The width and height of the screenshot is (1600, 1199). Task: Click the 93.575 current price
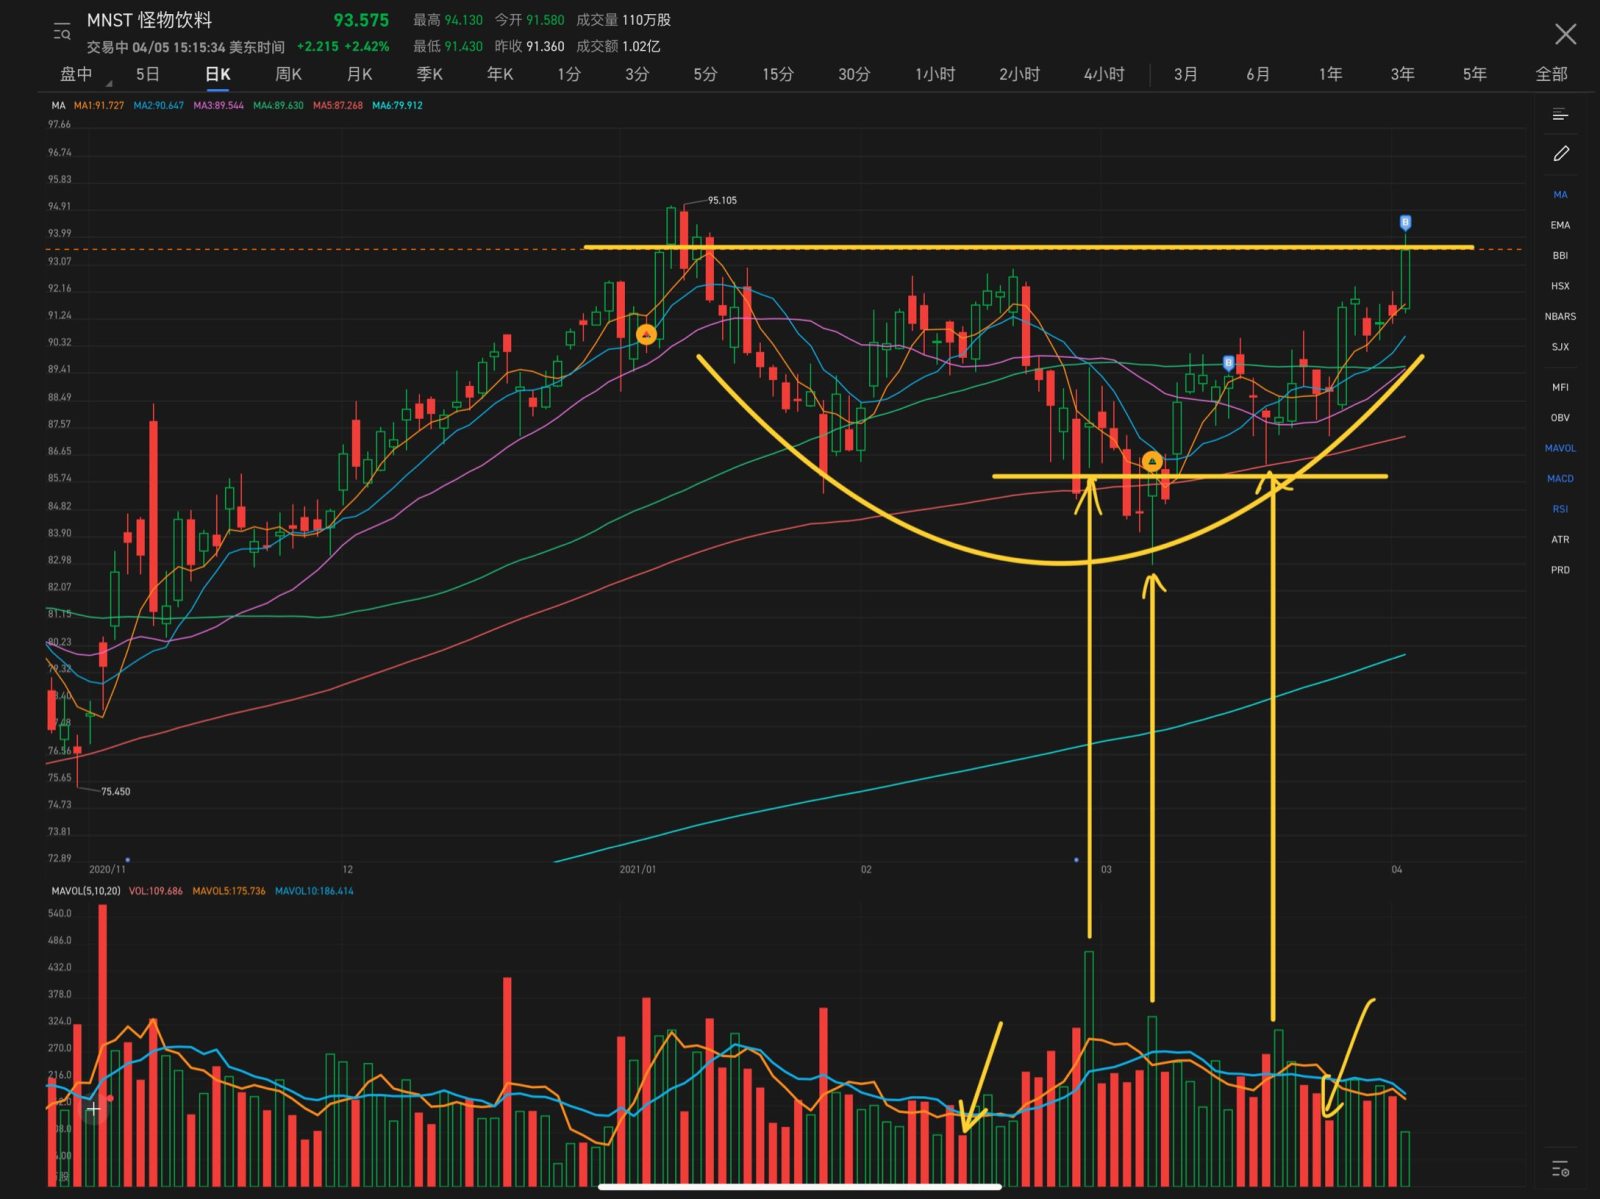click(361, 20)
